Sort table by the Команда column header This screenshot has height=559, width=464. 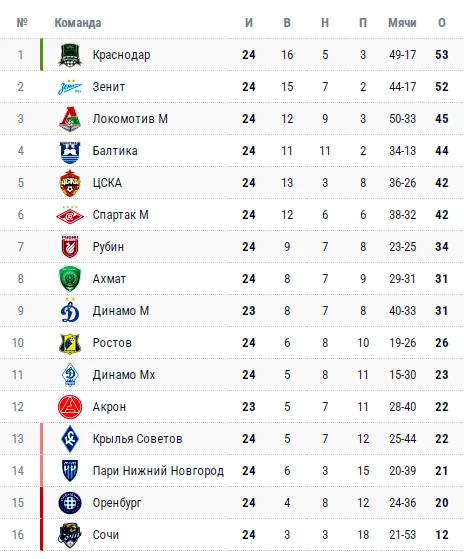(x=78, y=23)
